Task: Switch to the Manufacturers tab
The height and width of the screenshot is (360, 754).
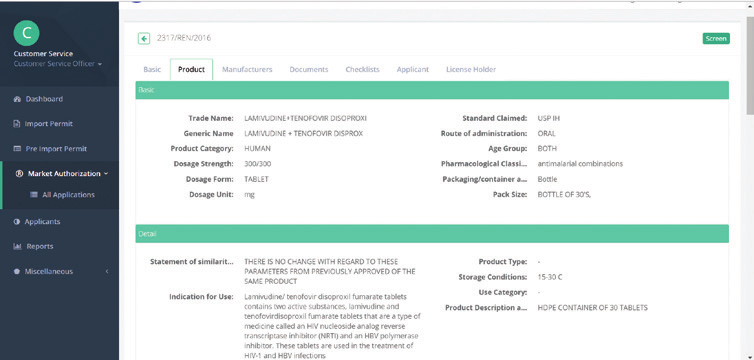Action: click(247, 69)
